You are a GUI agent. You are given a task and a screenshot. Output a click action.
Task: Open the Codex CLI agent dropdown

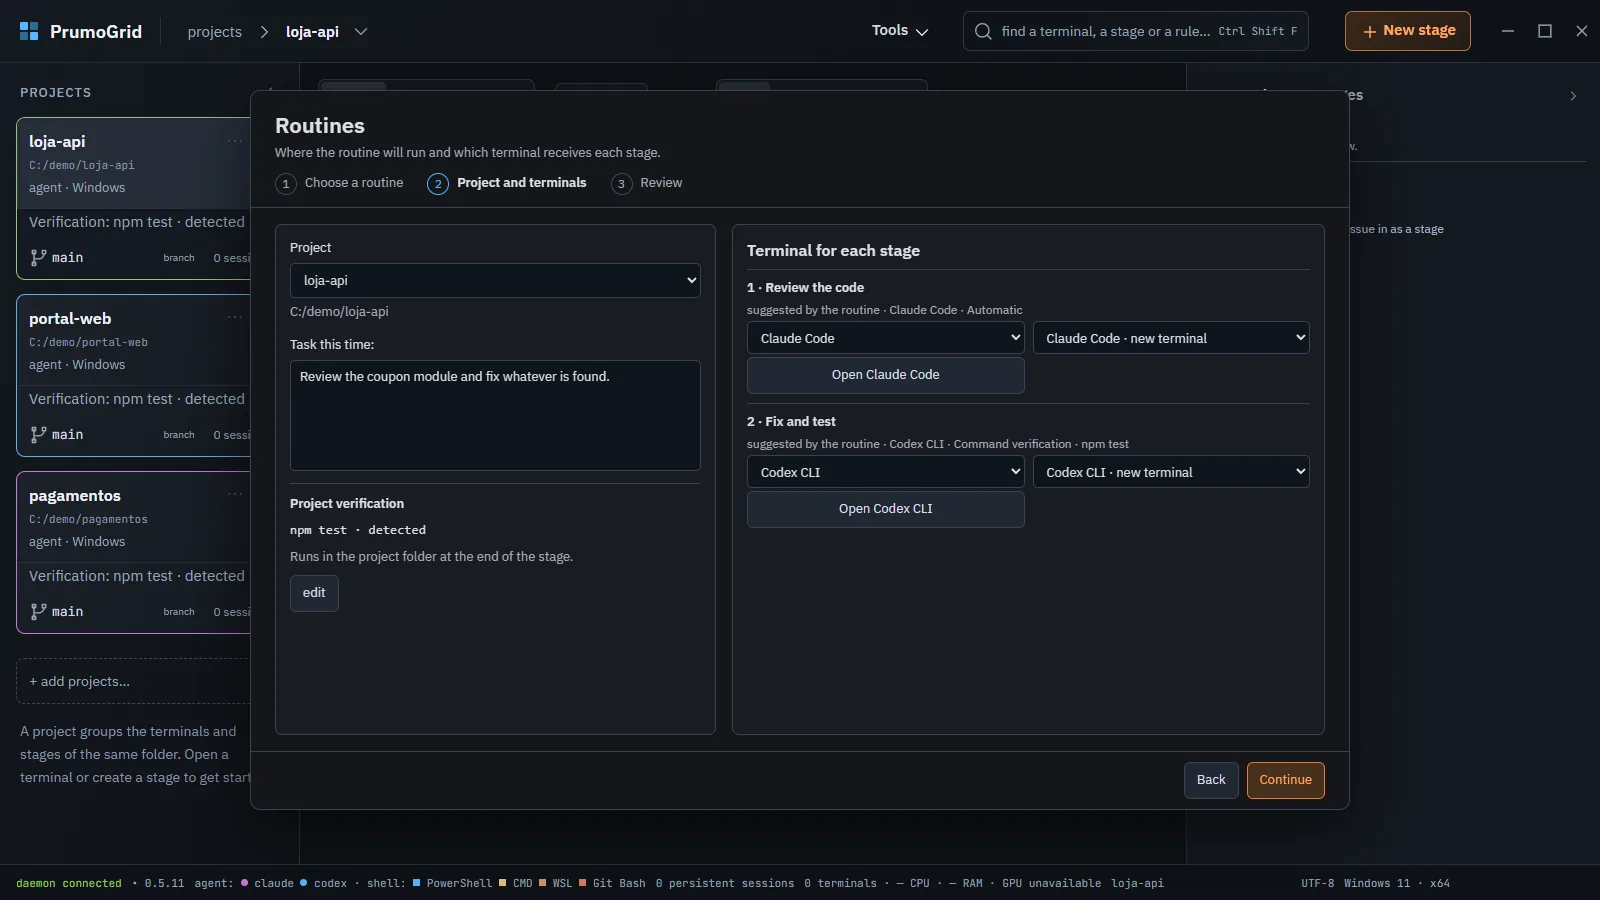[x=885, y=472]
